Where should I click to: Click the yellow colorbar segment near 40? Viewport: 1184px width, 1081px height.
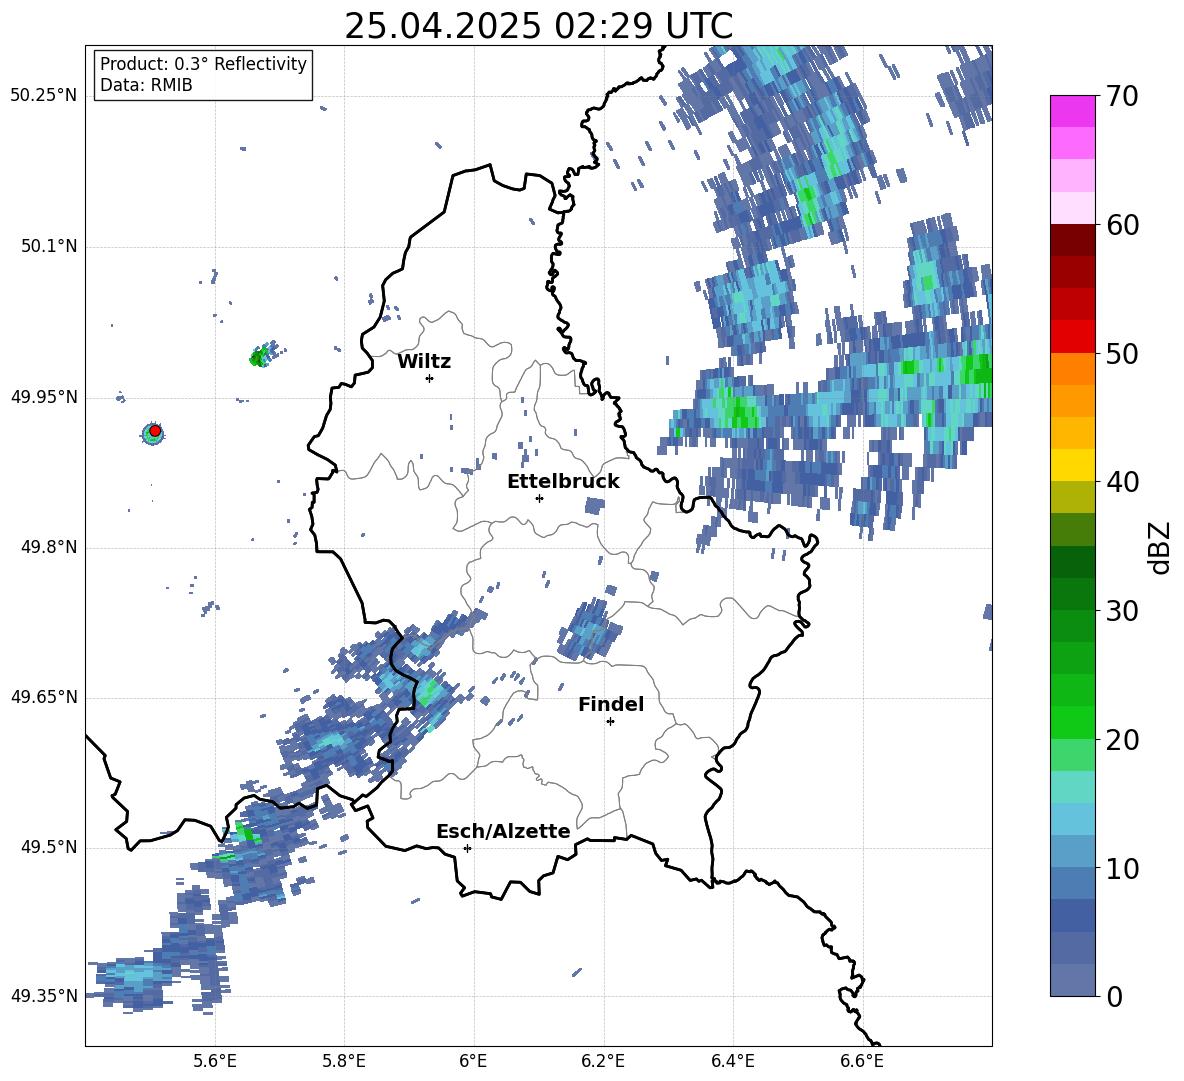pos(1072,465)
